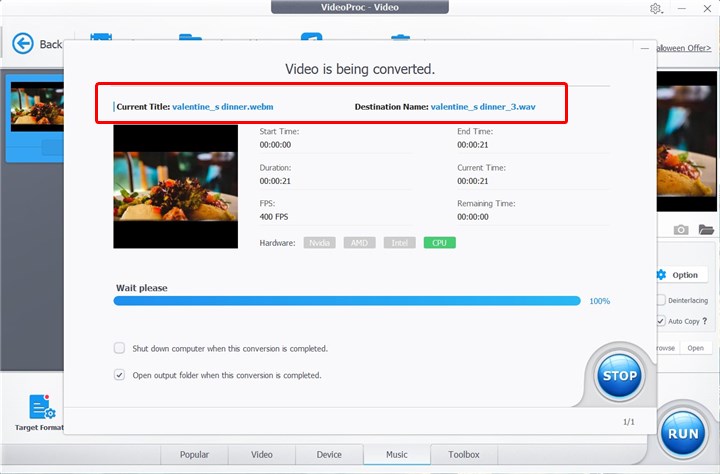This screenshot has width=720, height=474.
Task: Click the right-side preview image
Action: pos(686,141)
